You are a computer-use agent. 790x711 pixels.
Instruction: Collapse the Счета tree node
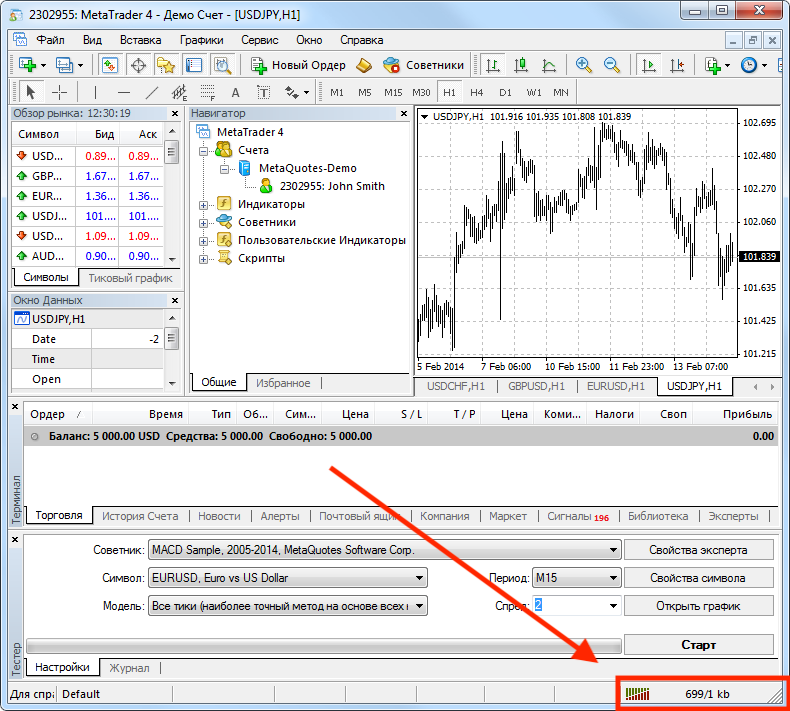(204, 151)
